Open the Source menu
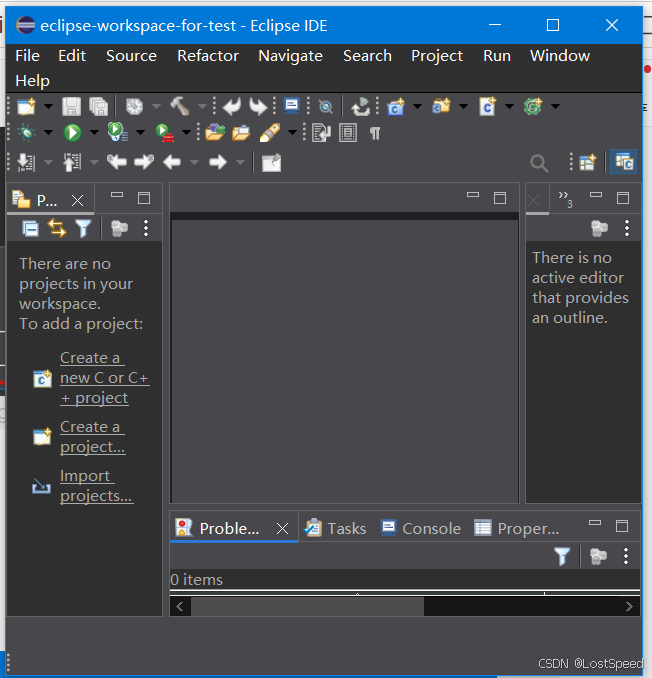Screen dimensions: 652x678 tap(131, 56)
